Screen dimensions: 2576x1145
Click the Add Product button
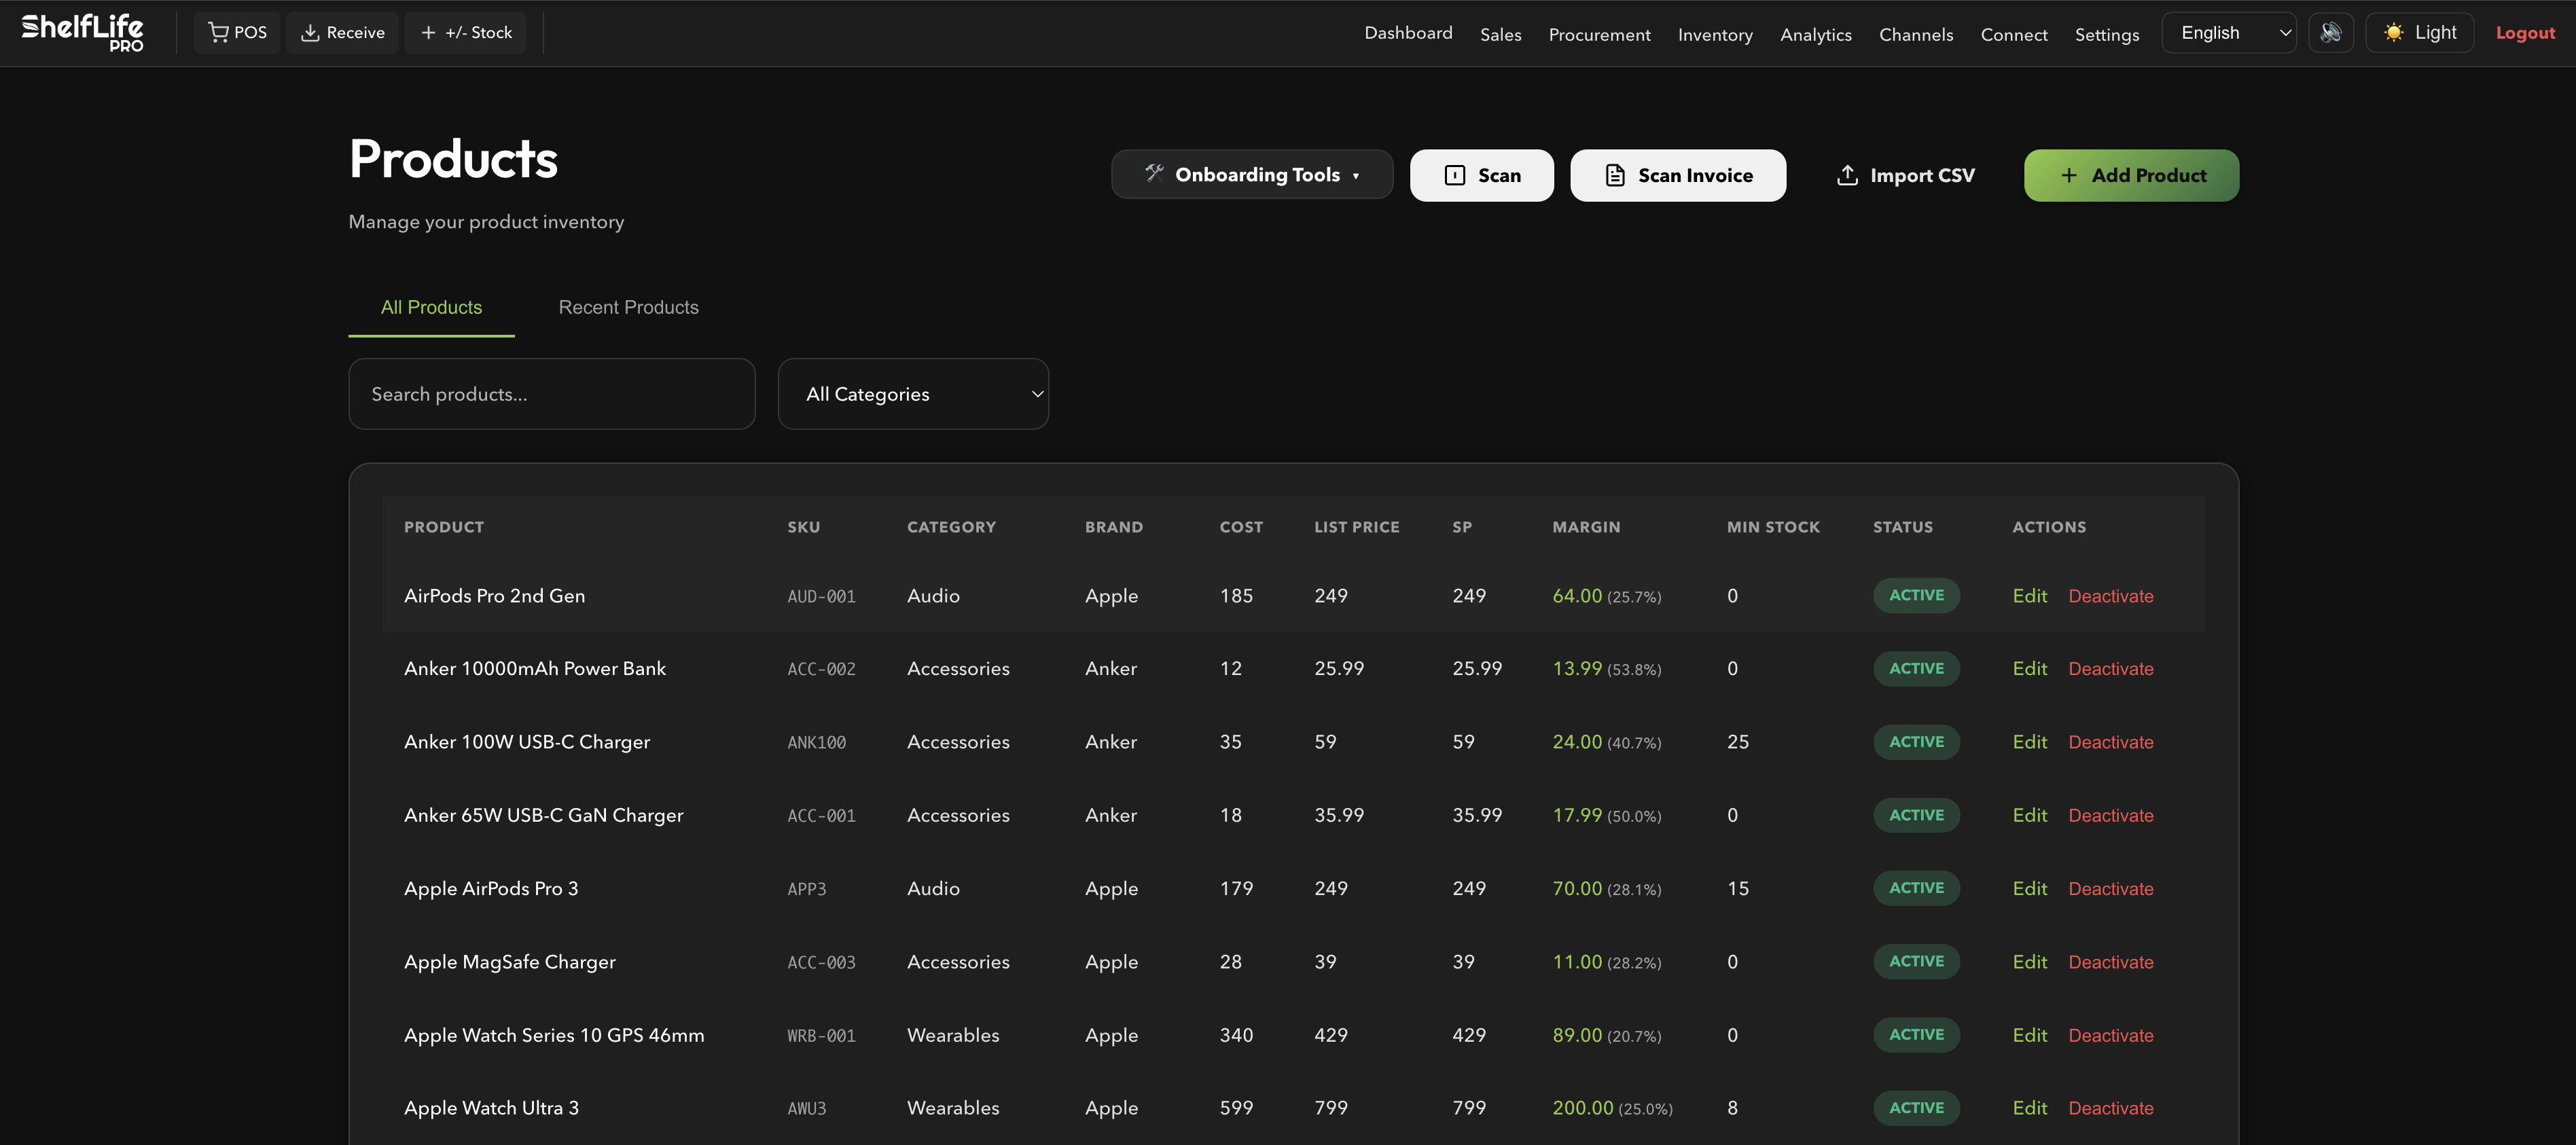(2131, 175)
